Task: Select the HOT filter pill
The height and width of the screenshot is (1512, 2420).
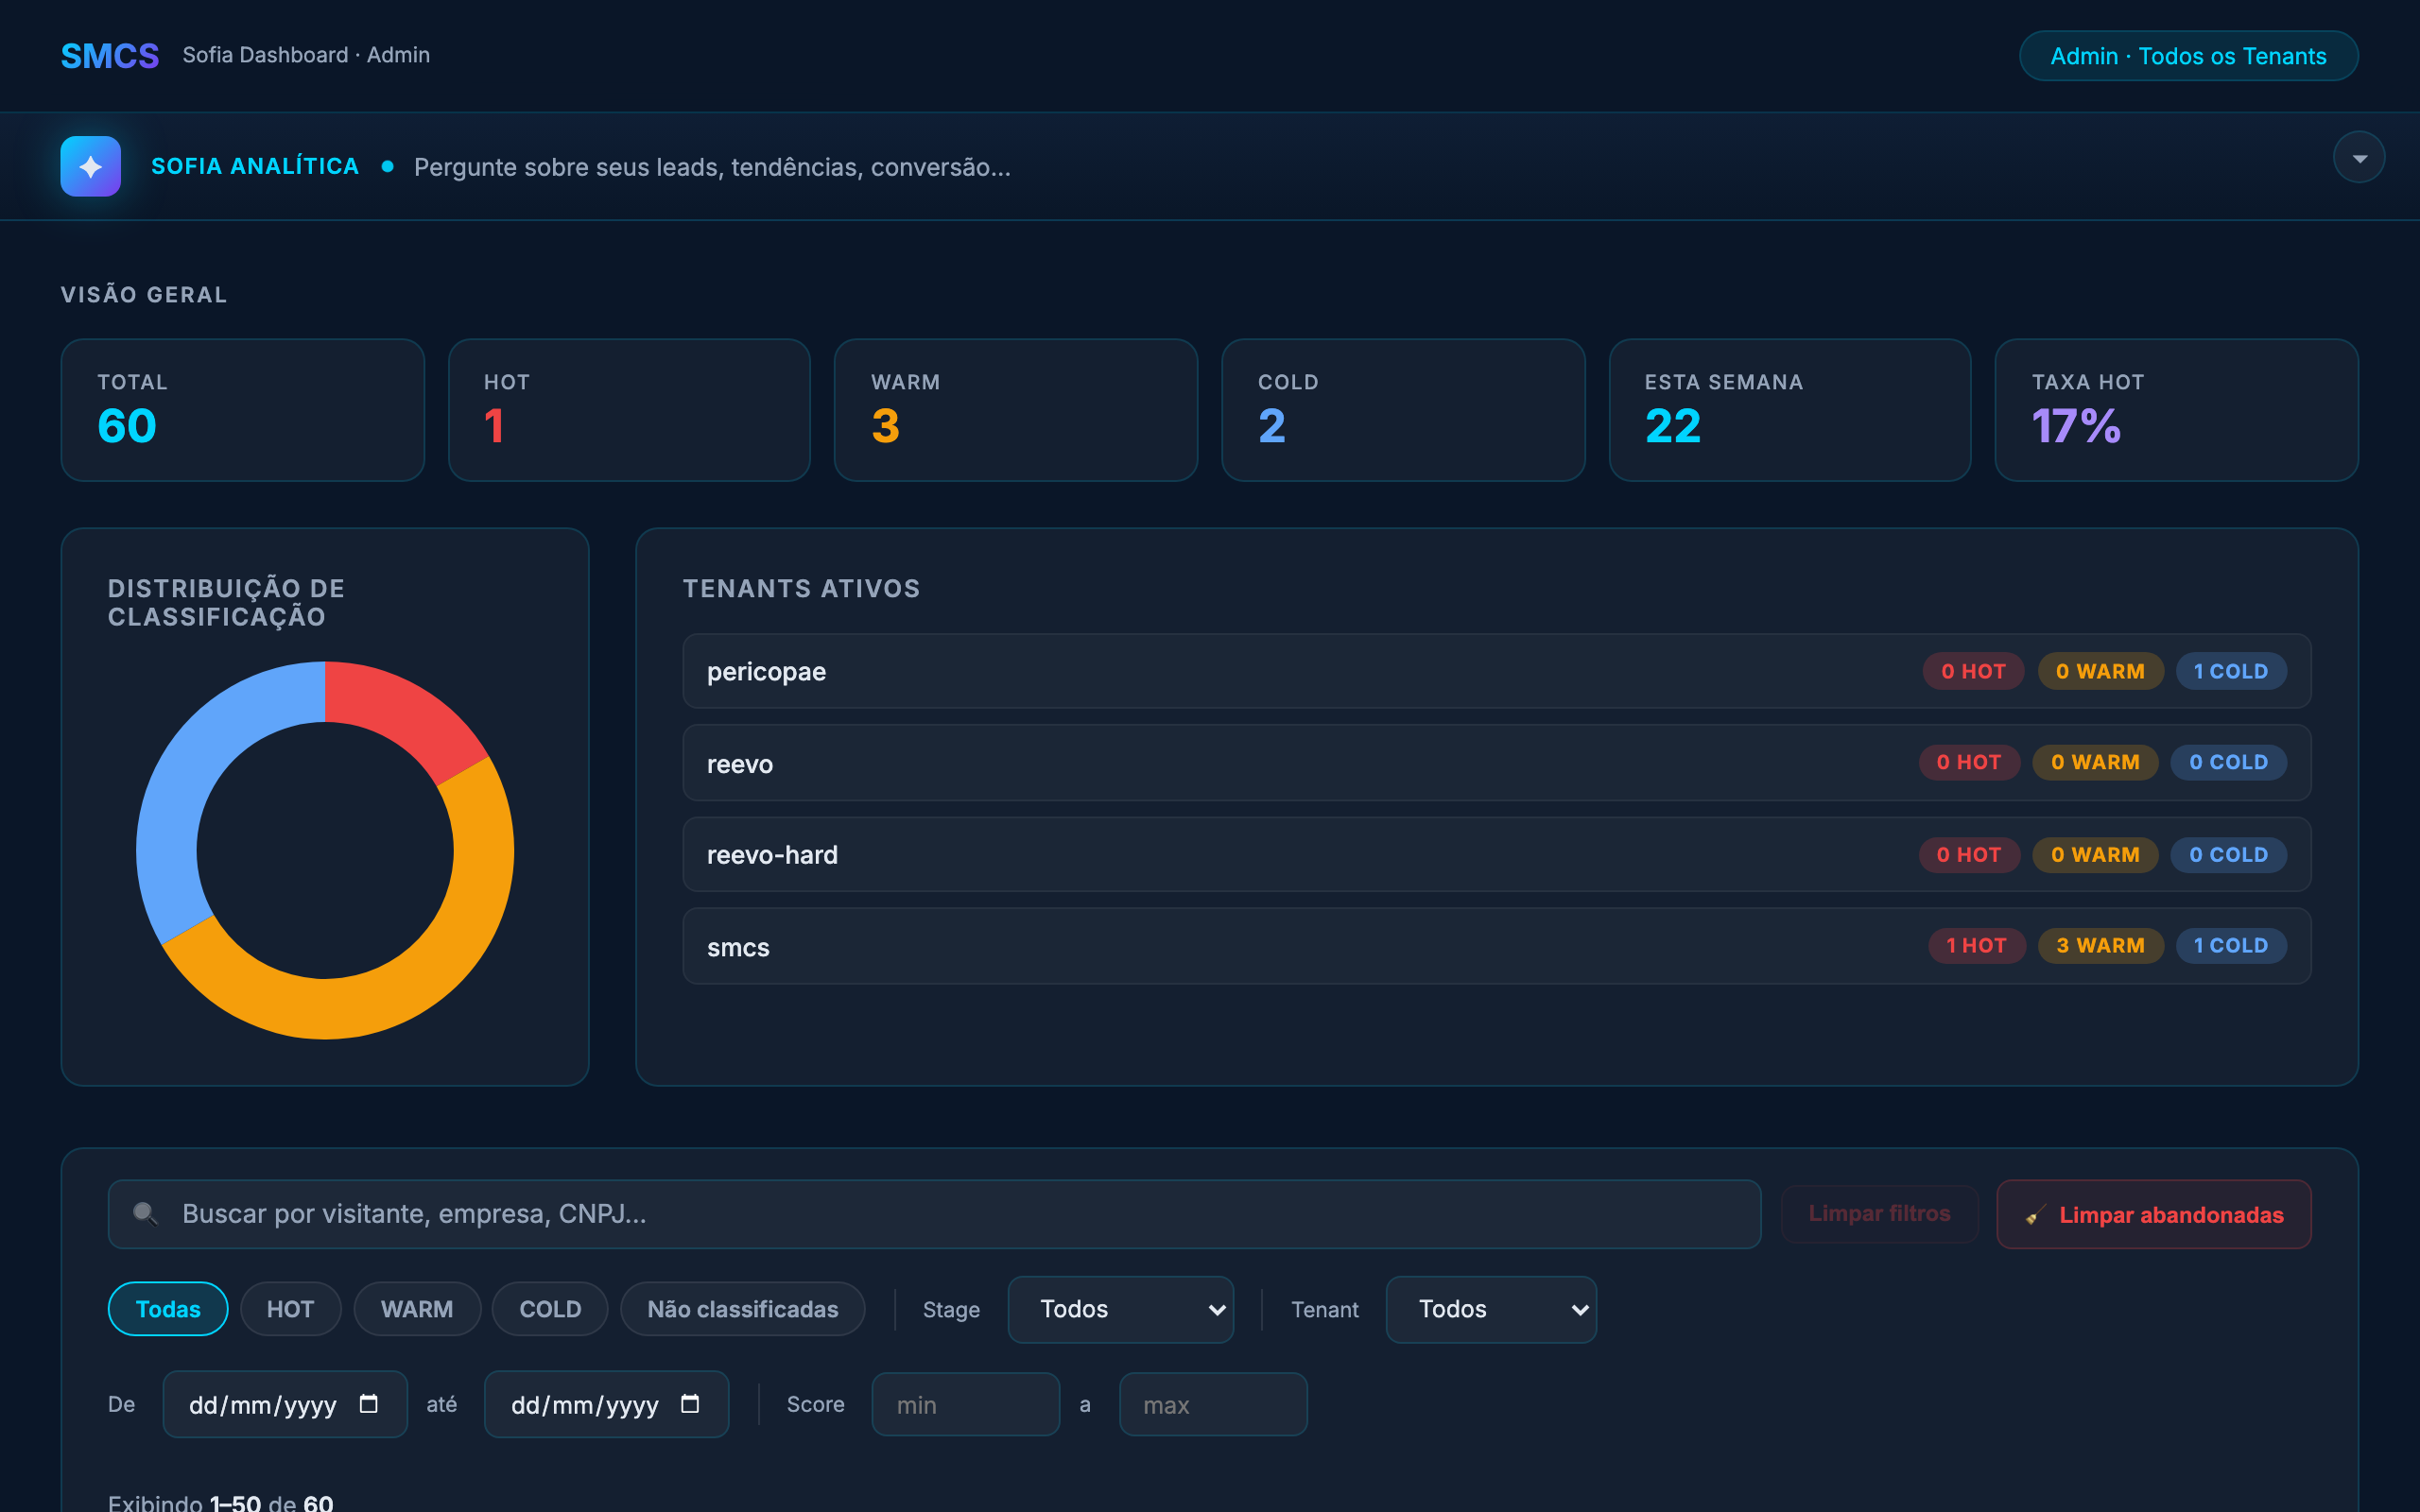Action: pyautogui.click(x=290, y=1308)
